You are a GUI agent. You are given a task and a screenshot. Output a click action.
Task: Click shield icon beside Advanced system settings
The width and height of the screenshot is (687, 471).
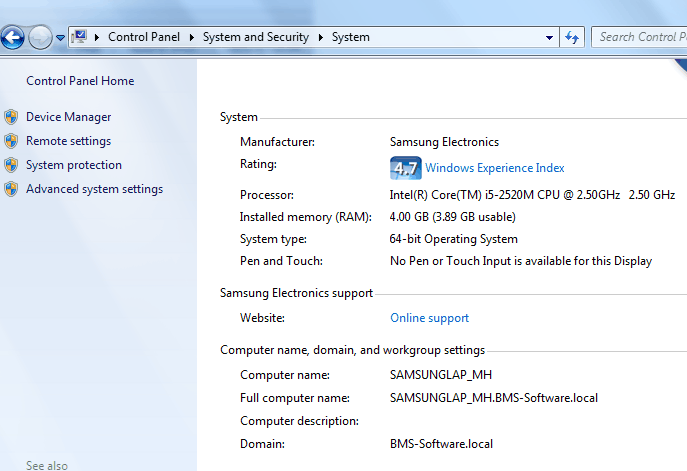click(11, 189)
